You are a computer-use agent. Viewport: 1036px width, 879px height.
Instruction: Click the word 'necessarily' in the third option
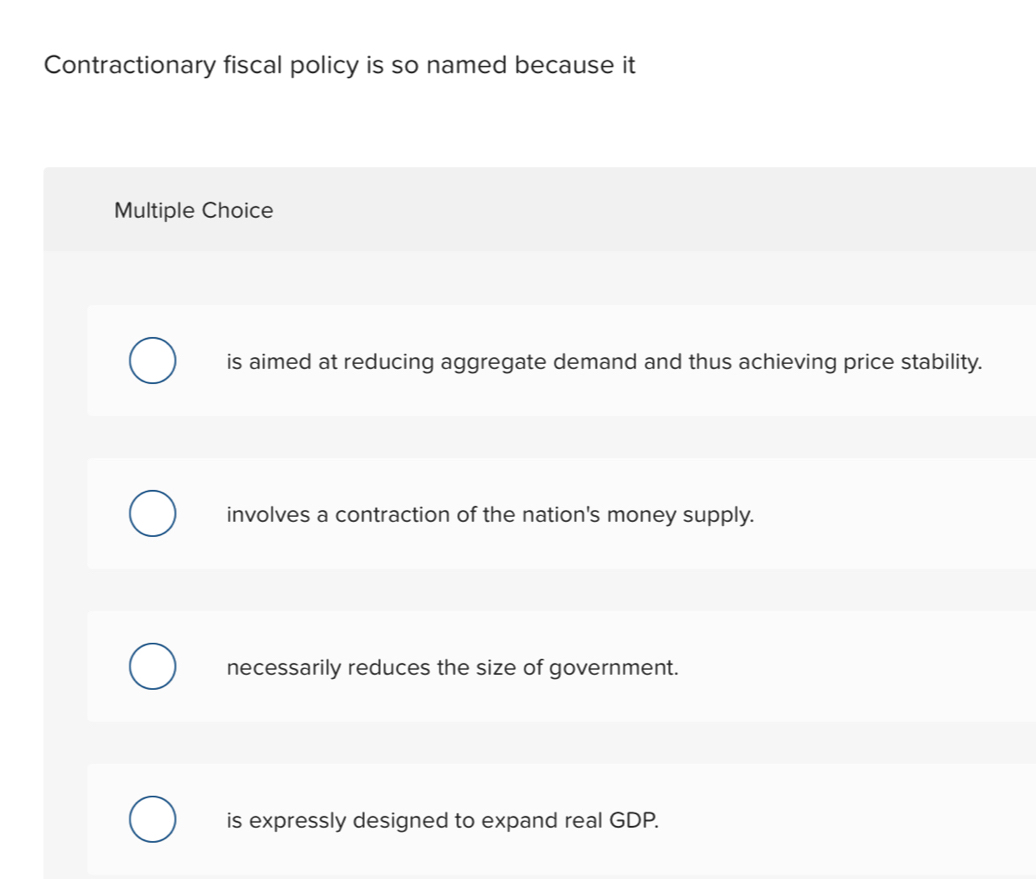(x=285, y=668)
